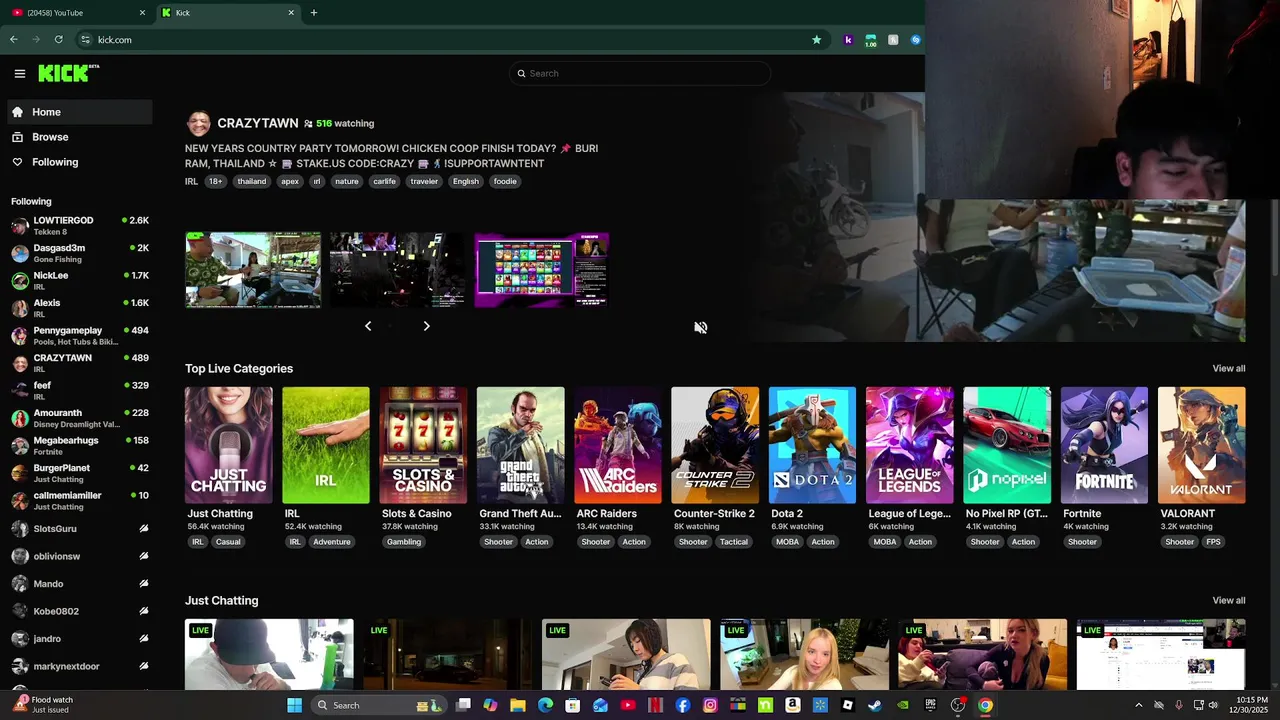View all Just Chatting streams
This screenshot has height=720, width=1280.
1229,601
